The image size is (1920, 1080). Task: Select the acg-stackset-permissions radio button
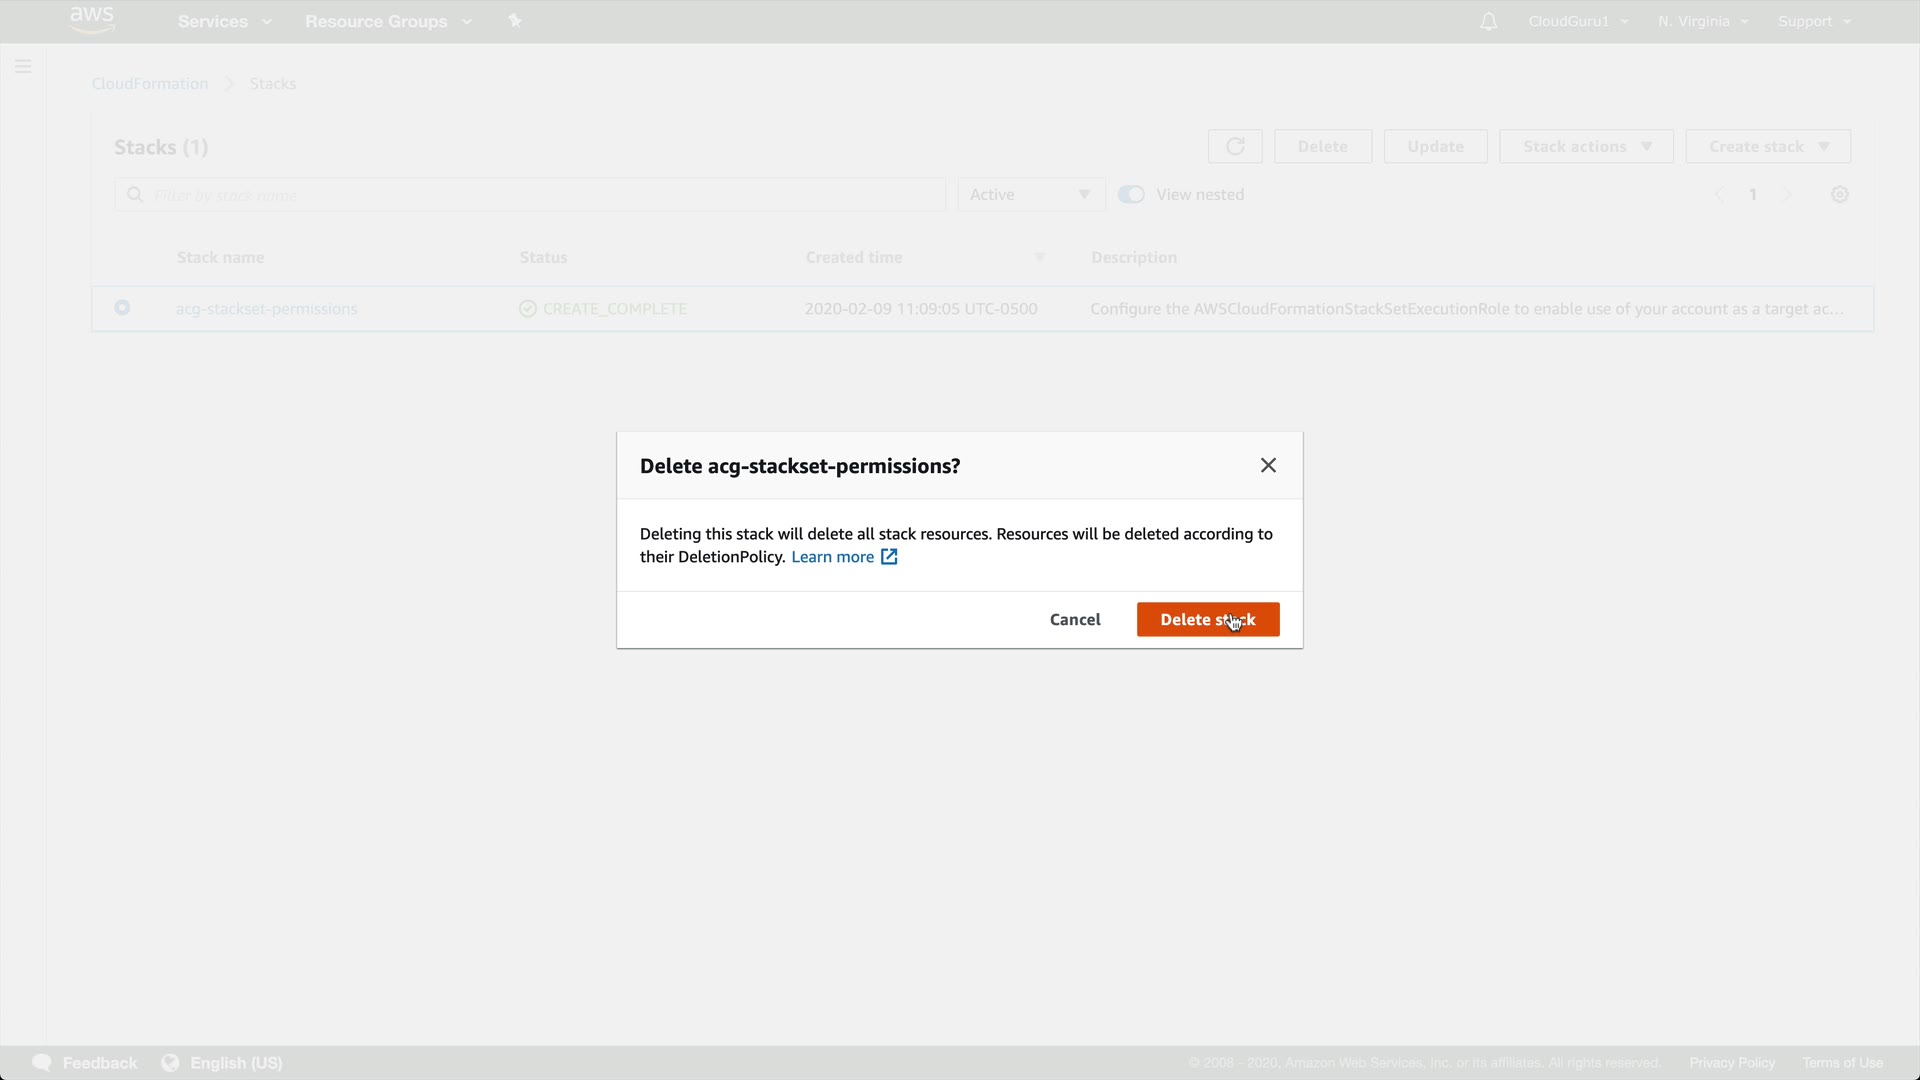[122, 308]
